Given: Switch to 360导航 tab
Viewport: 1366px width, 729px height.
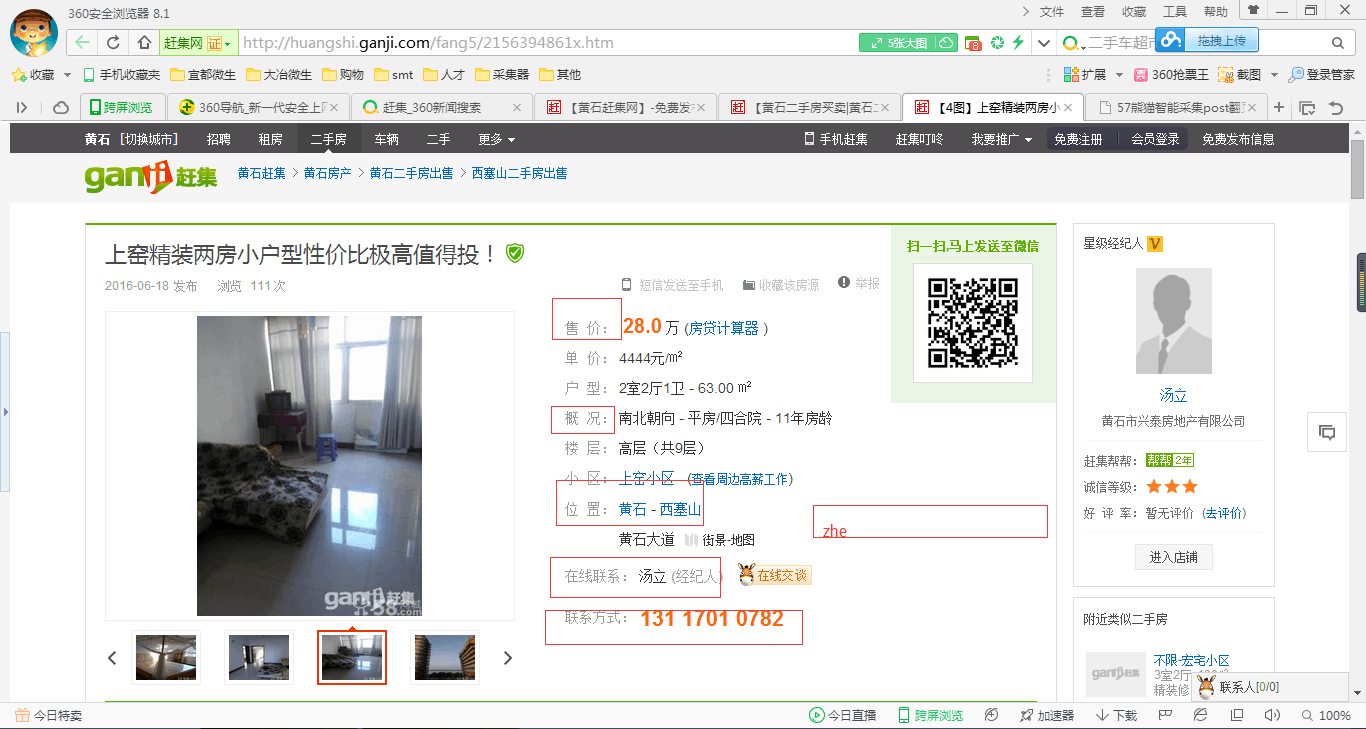Looking at the screenshot, I should coord(258,107).
